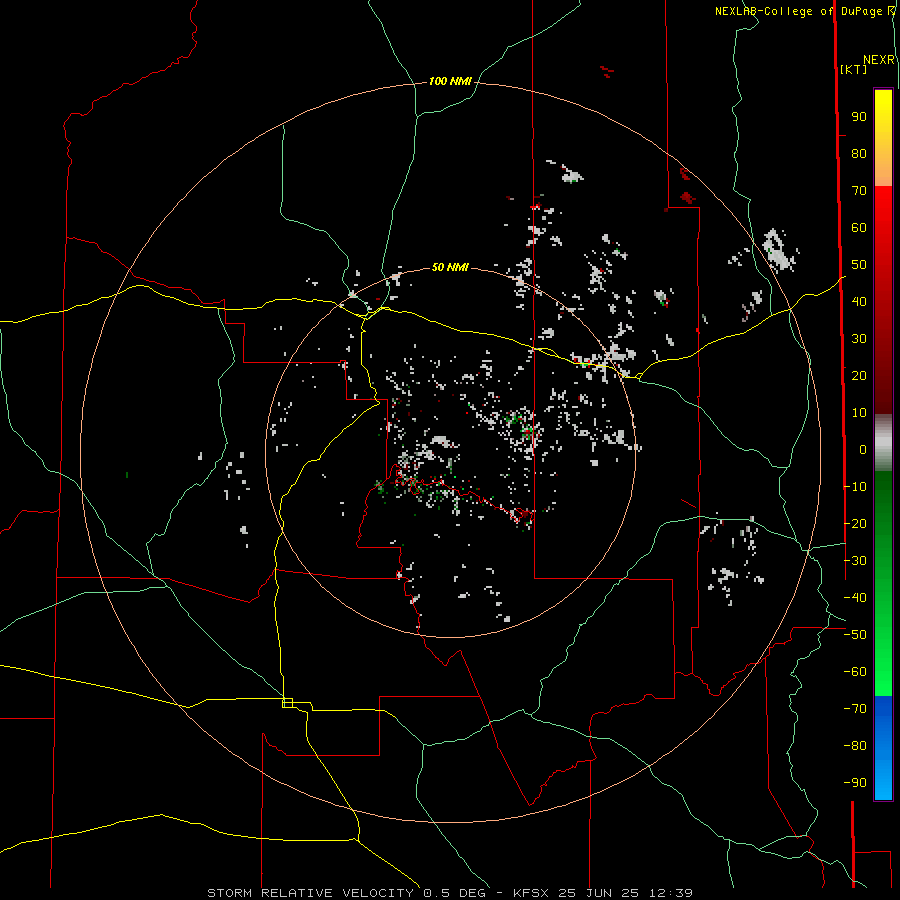Screen dimensions: 900x900
Task: Select the 100 NMI range ring label
Action: coord(450,81)
